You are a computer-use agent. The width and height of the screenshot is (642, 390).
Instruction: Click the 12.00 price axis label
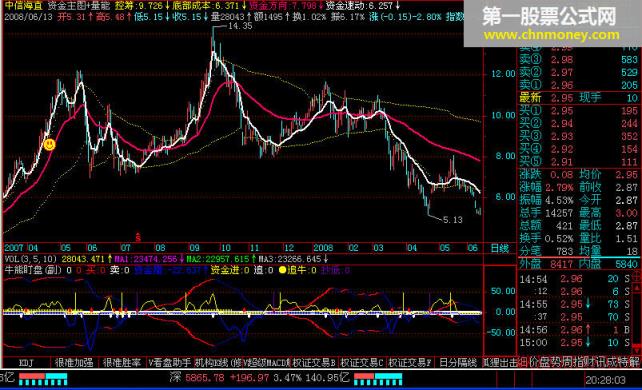[x=503, y=74]
